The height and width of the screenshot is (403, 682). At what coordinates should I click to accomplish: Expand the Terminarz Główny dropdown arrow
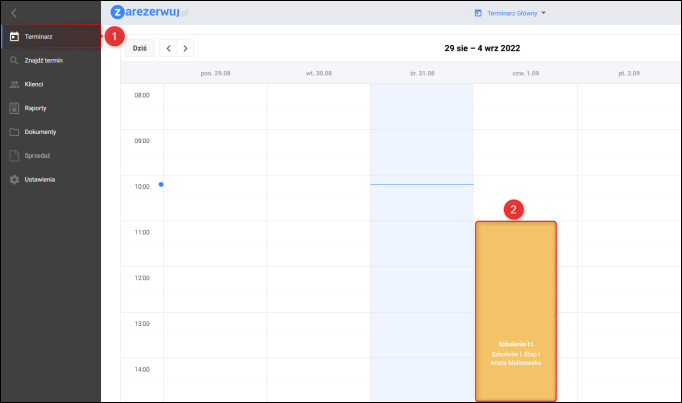tap(544, 13)
